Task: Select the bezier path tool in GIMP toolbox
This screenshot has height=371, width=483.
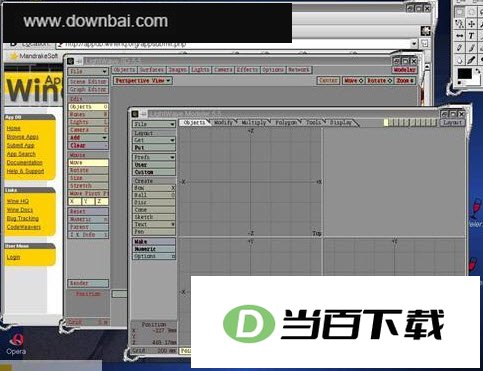Action: coord(460,24)
